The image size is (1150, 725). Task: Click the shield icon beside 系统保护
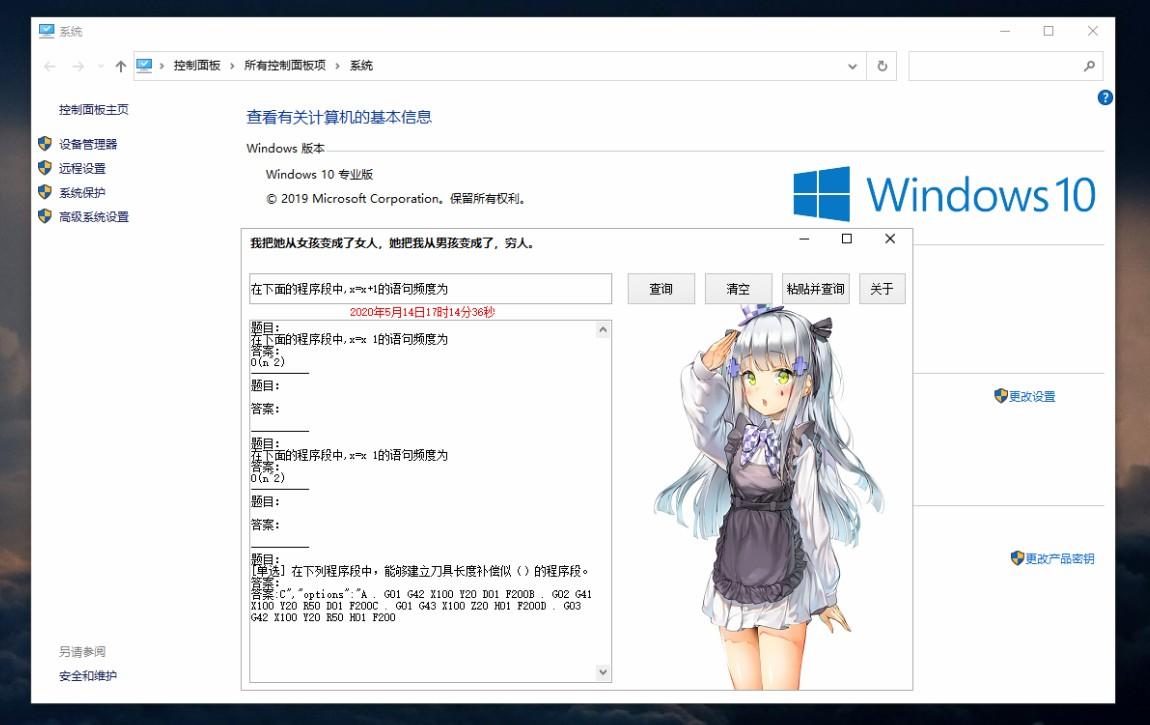point(45,192)
